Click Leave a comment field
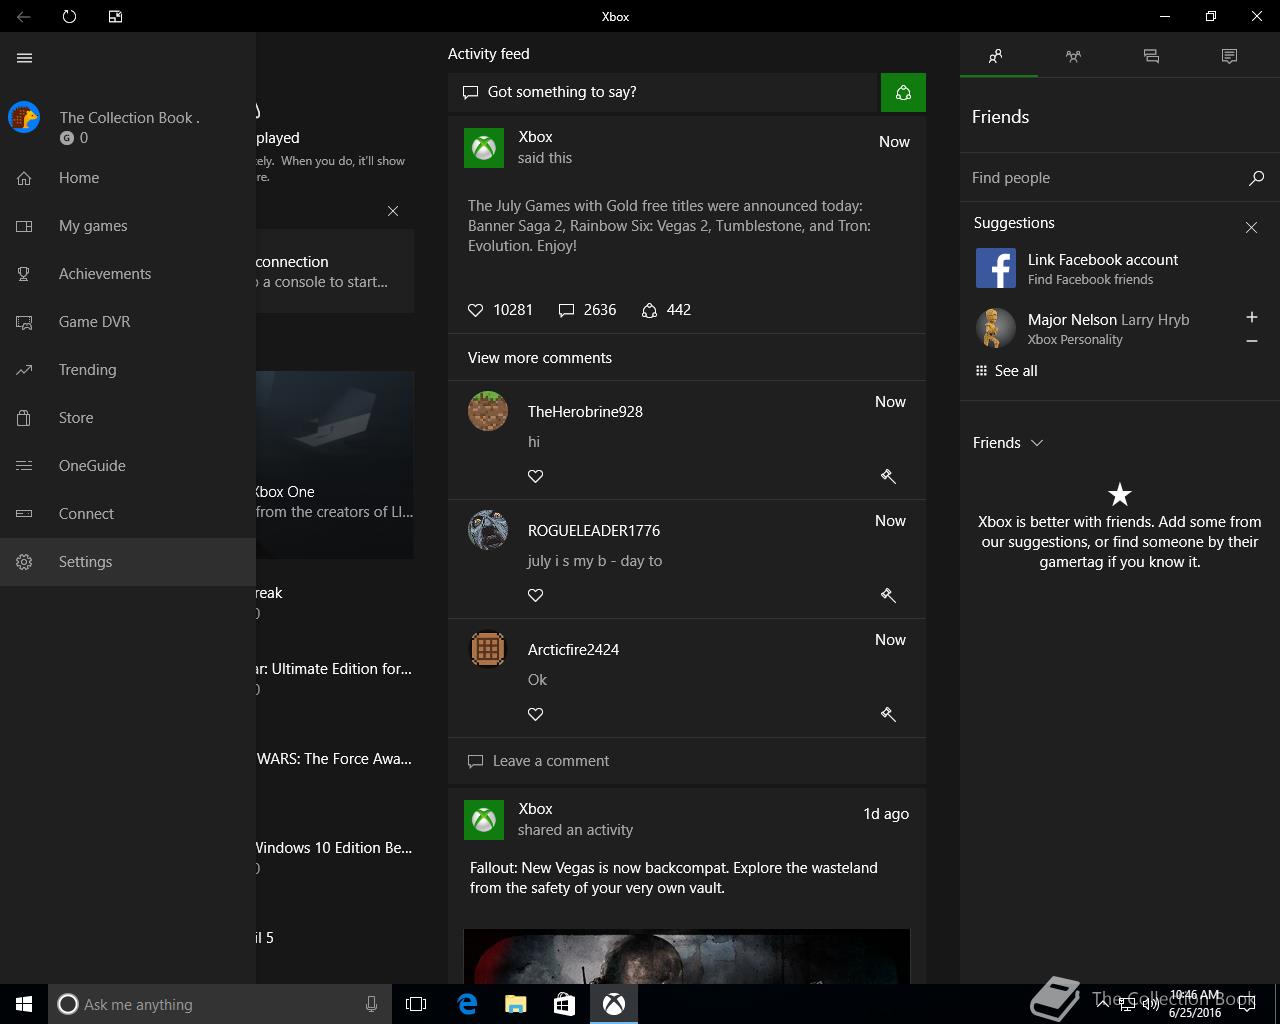Viewport: 1280px width, 1024px height. [x=687, y=761]
